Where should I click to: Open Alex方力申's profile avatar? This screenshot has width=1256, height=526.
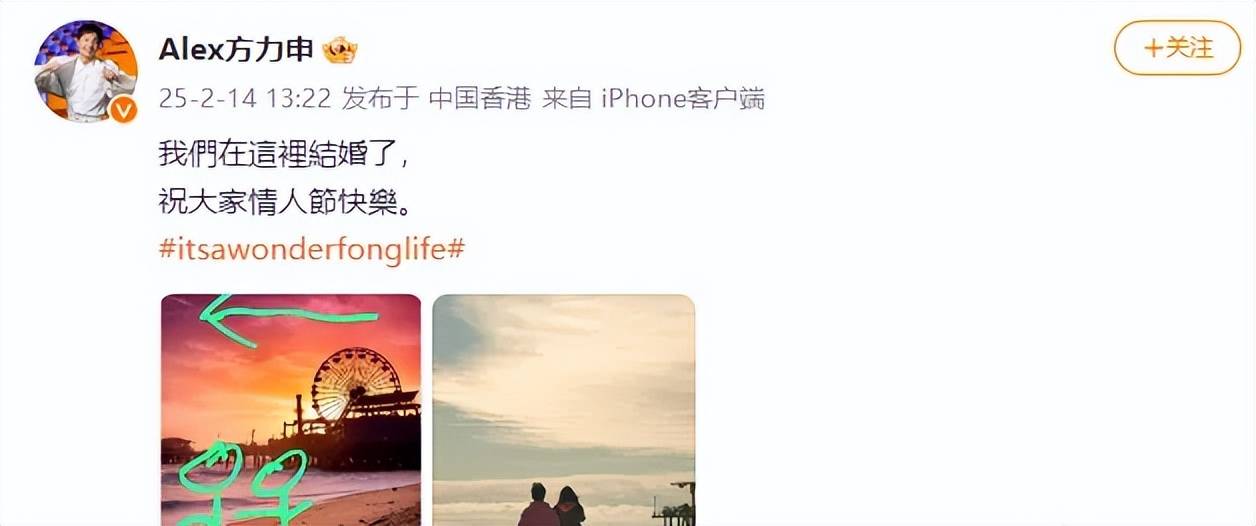coord(85,72)
